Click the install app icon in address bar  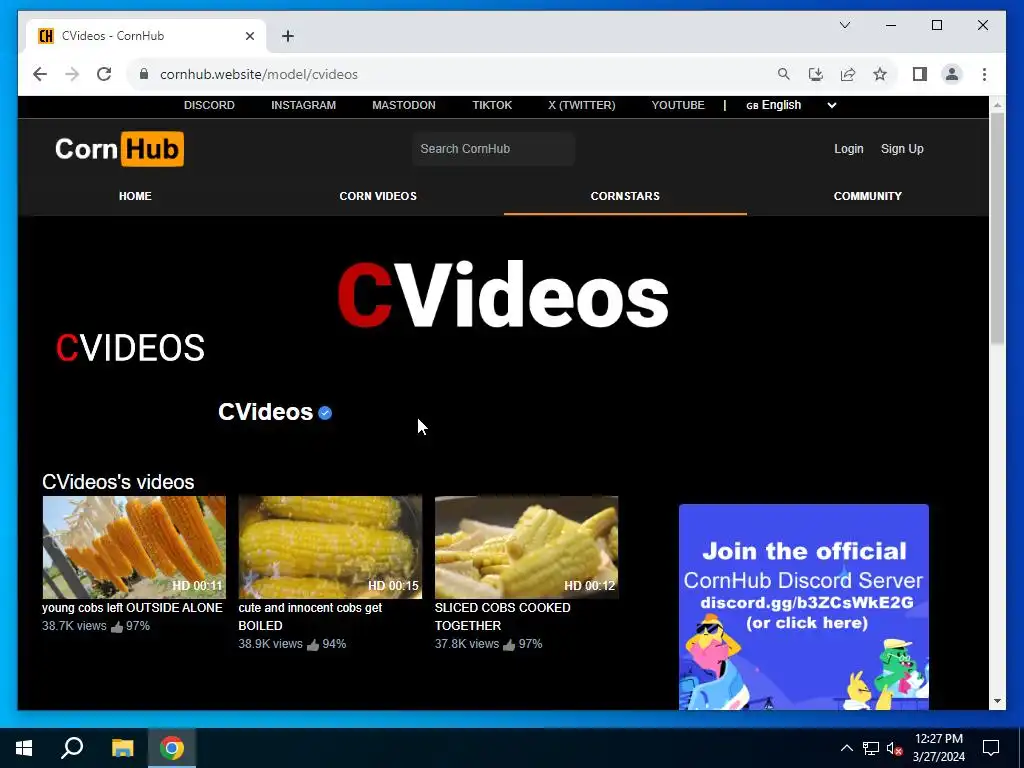816,74
